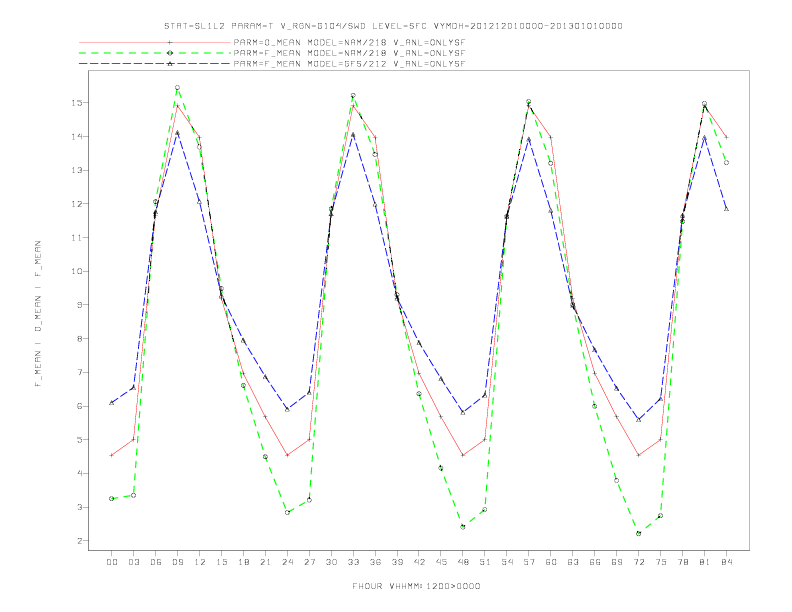Click blue triangle data point at hour 00

point(112,402)
